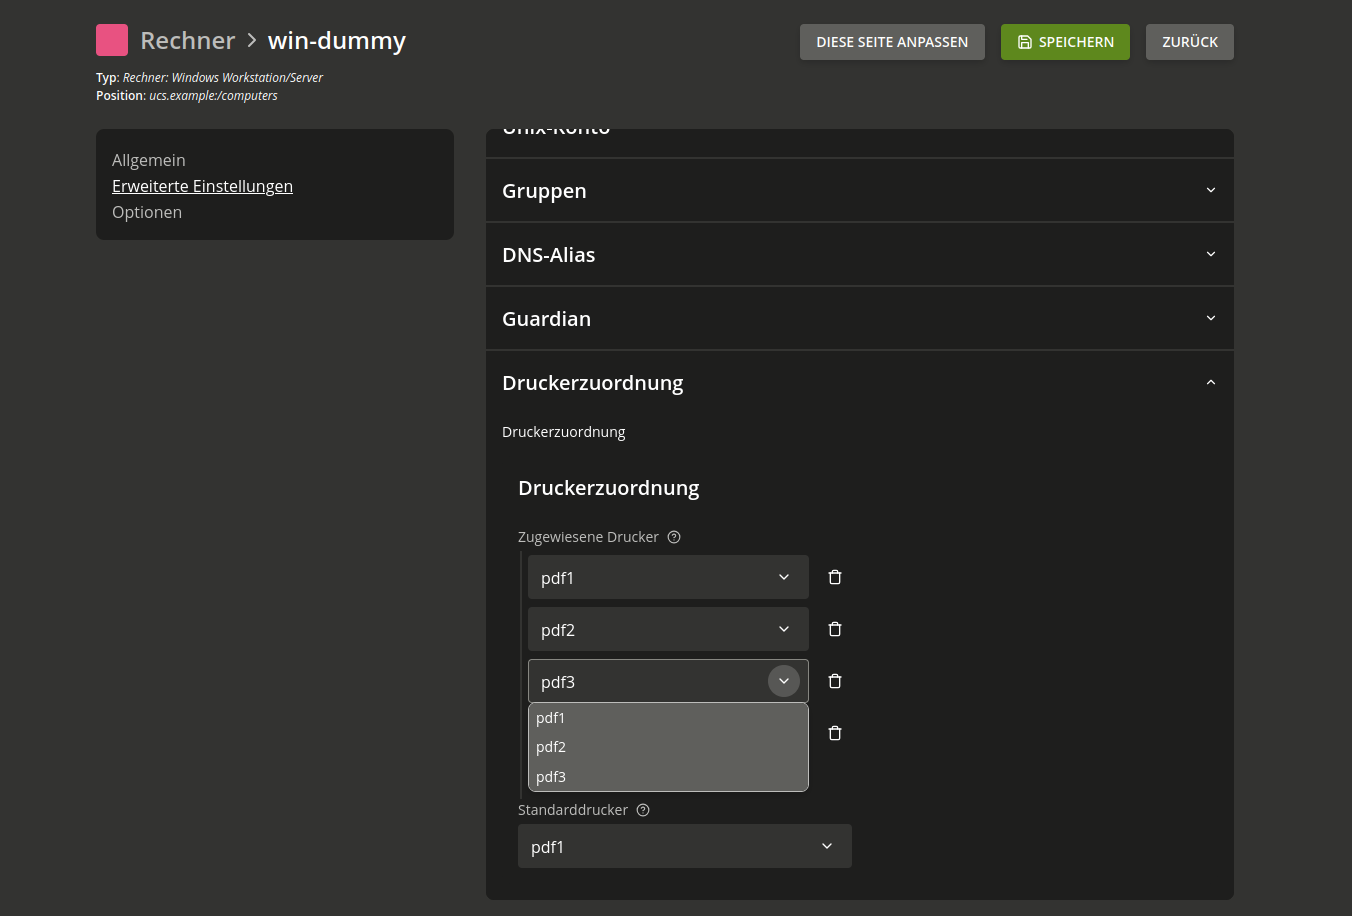Go to Allgemein page
This screenshot has height=916, width=1352.
pos(149,160)
